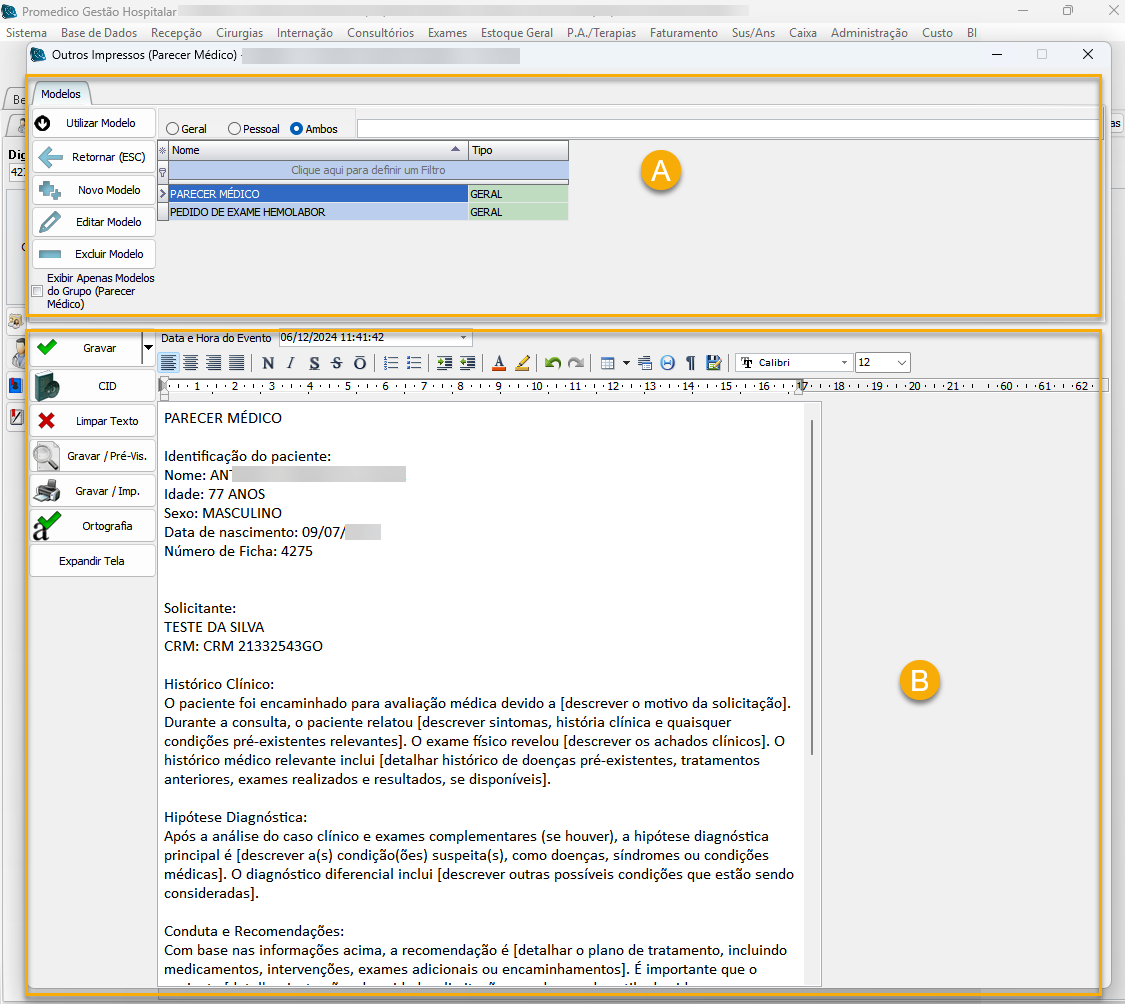
Task: Open the font color picker
Action: tap(499, 363)
